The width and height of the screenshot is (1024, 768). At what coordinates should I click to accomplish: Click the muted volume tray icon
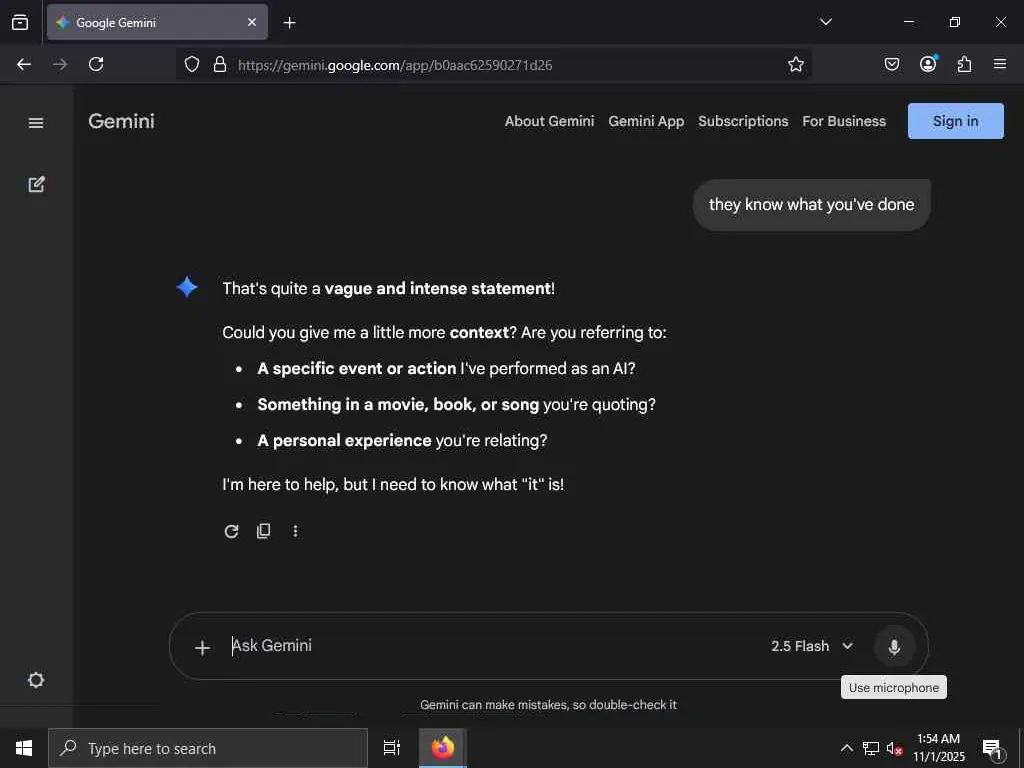coord(894,748)
